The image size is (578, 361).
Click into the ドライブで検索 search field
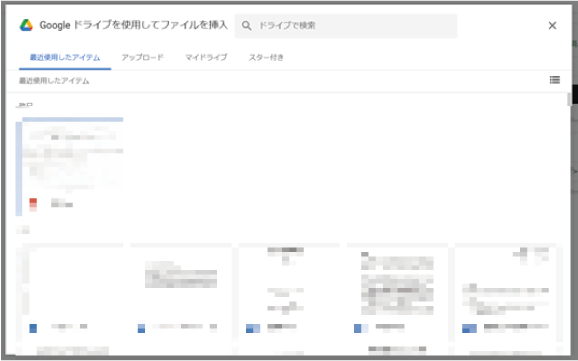[346, 26]
